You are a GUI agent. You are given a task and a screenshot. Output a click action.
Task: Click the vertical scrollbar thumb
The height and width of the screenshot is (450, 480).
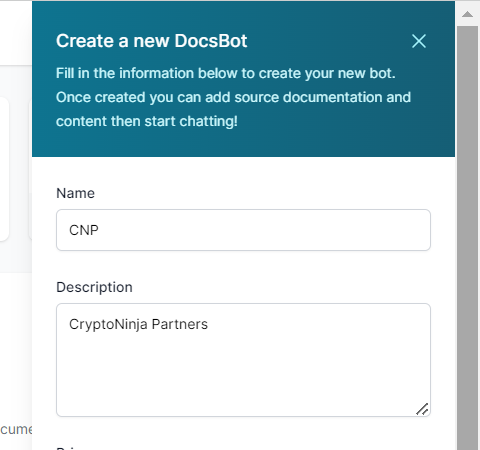click(467, 238)
